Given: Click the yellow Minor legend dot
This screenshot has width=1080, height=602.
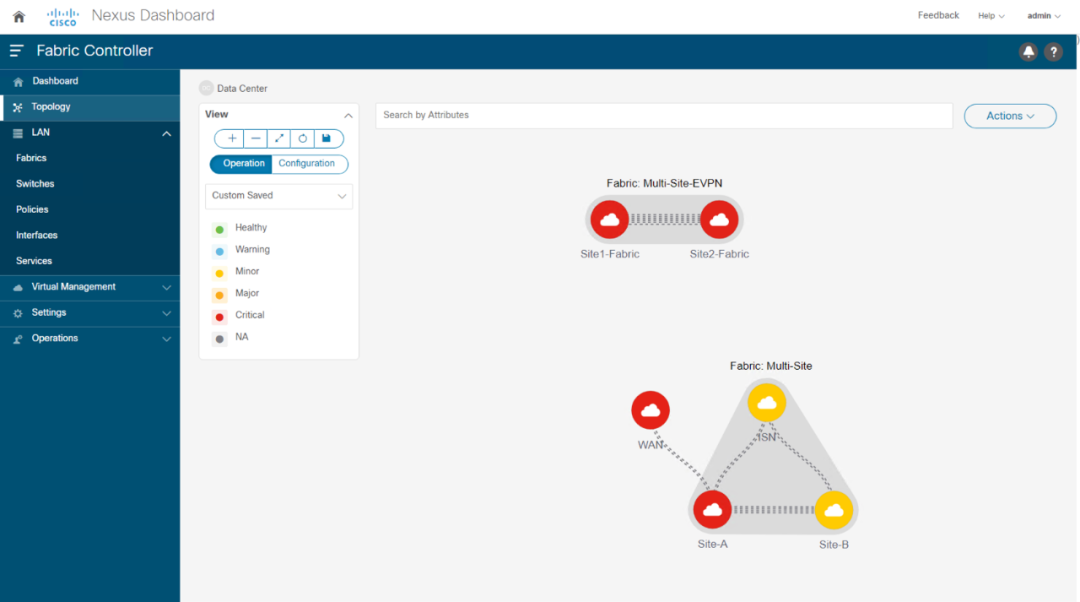Looking at the screenshot, I should (220, 273).
